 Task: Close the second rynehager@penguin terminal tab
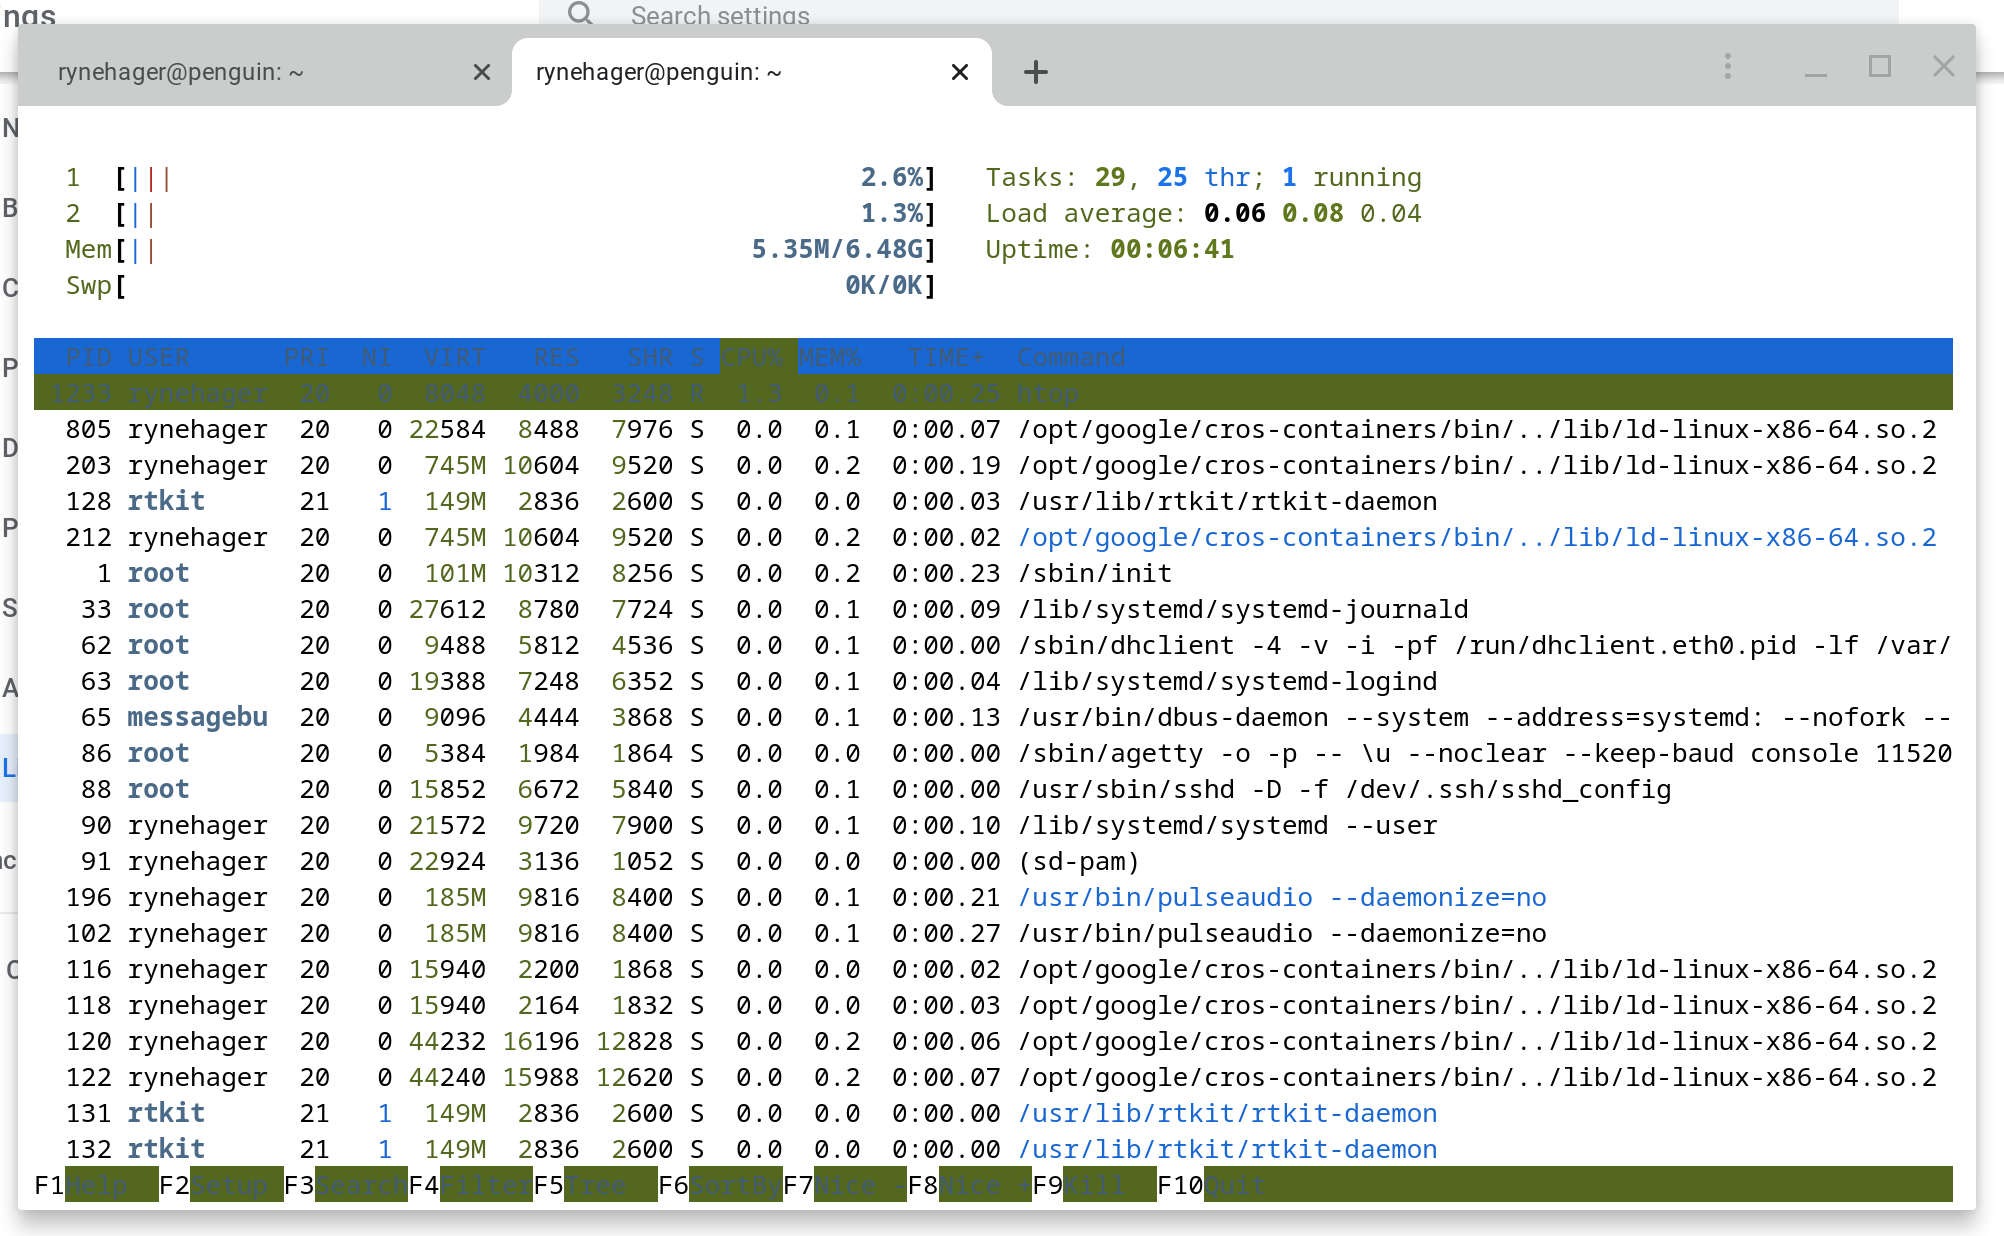click(959, 71)
